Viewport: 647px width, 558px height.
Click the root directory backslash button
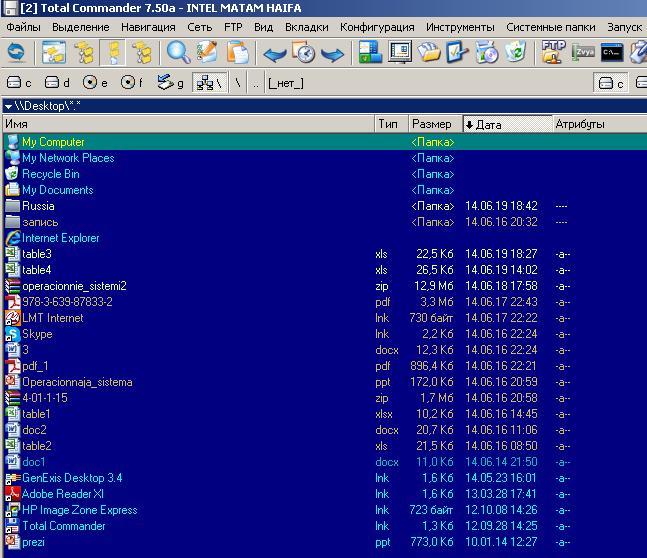(239, 83)
